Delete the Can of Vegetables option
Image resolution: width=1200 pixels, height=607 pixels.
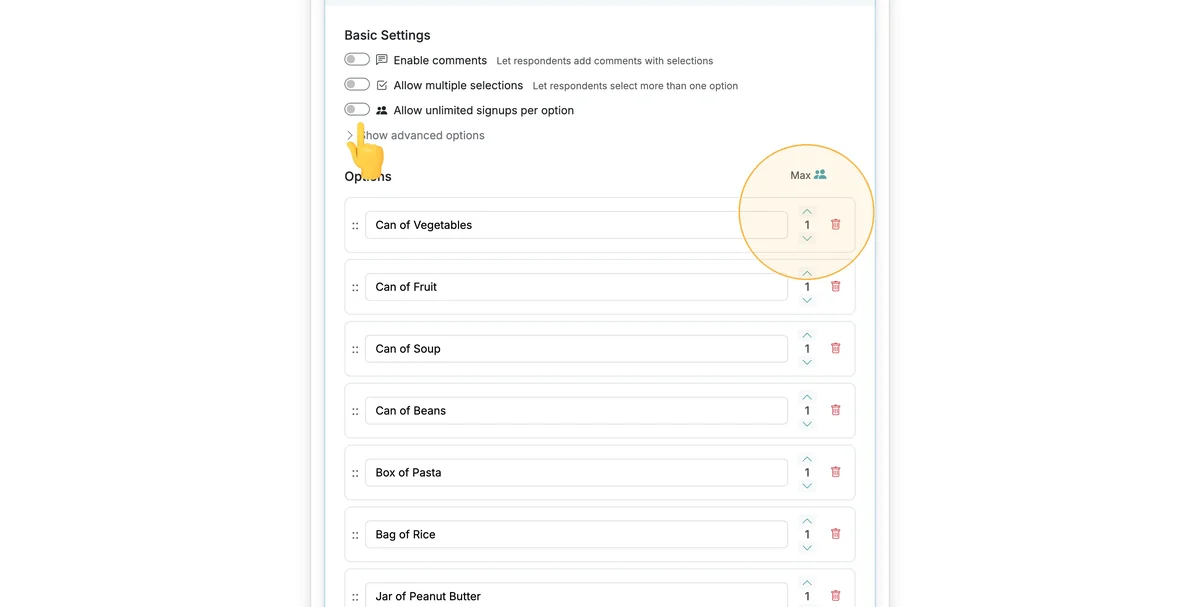[836, 225]
